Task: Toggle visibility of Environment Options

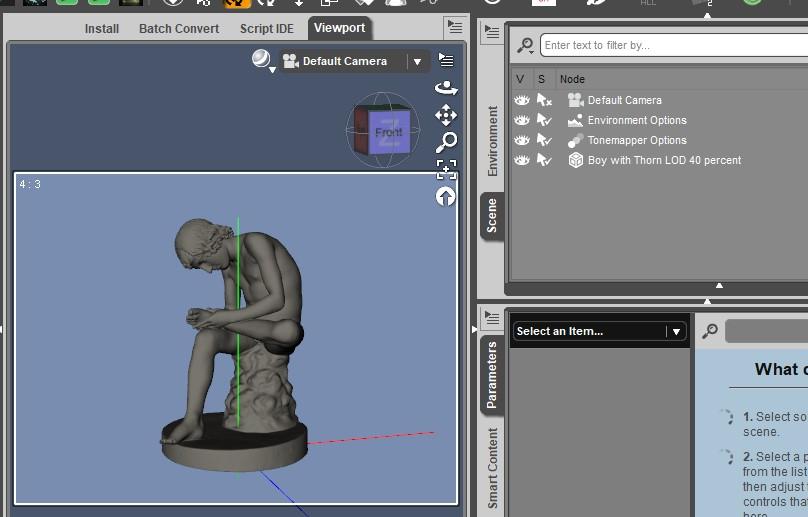Action: (521, 120)
